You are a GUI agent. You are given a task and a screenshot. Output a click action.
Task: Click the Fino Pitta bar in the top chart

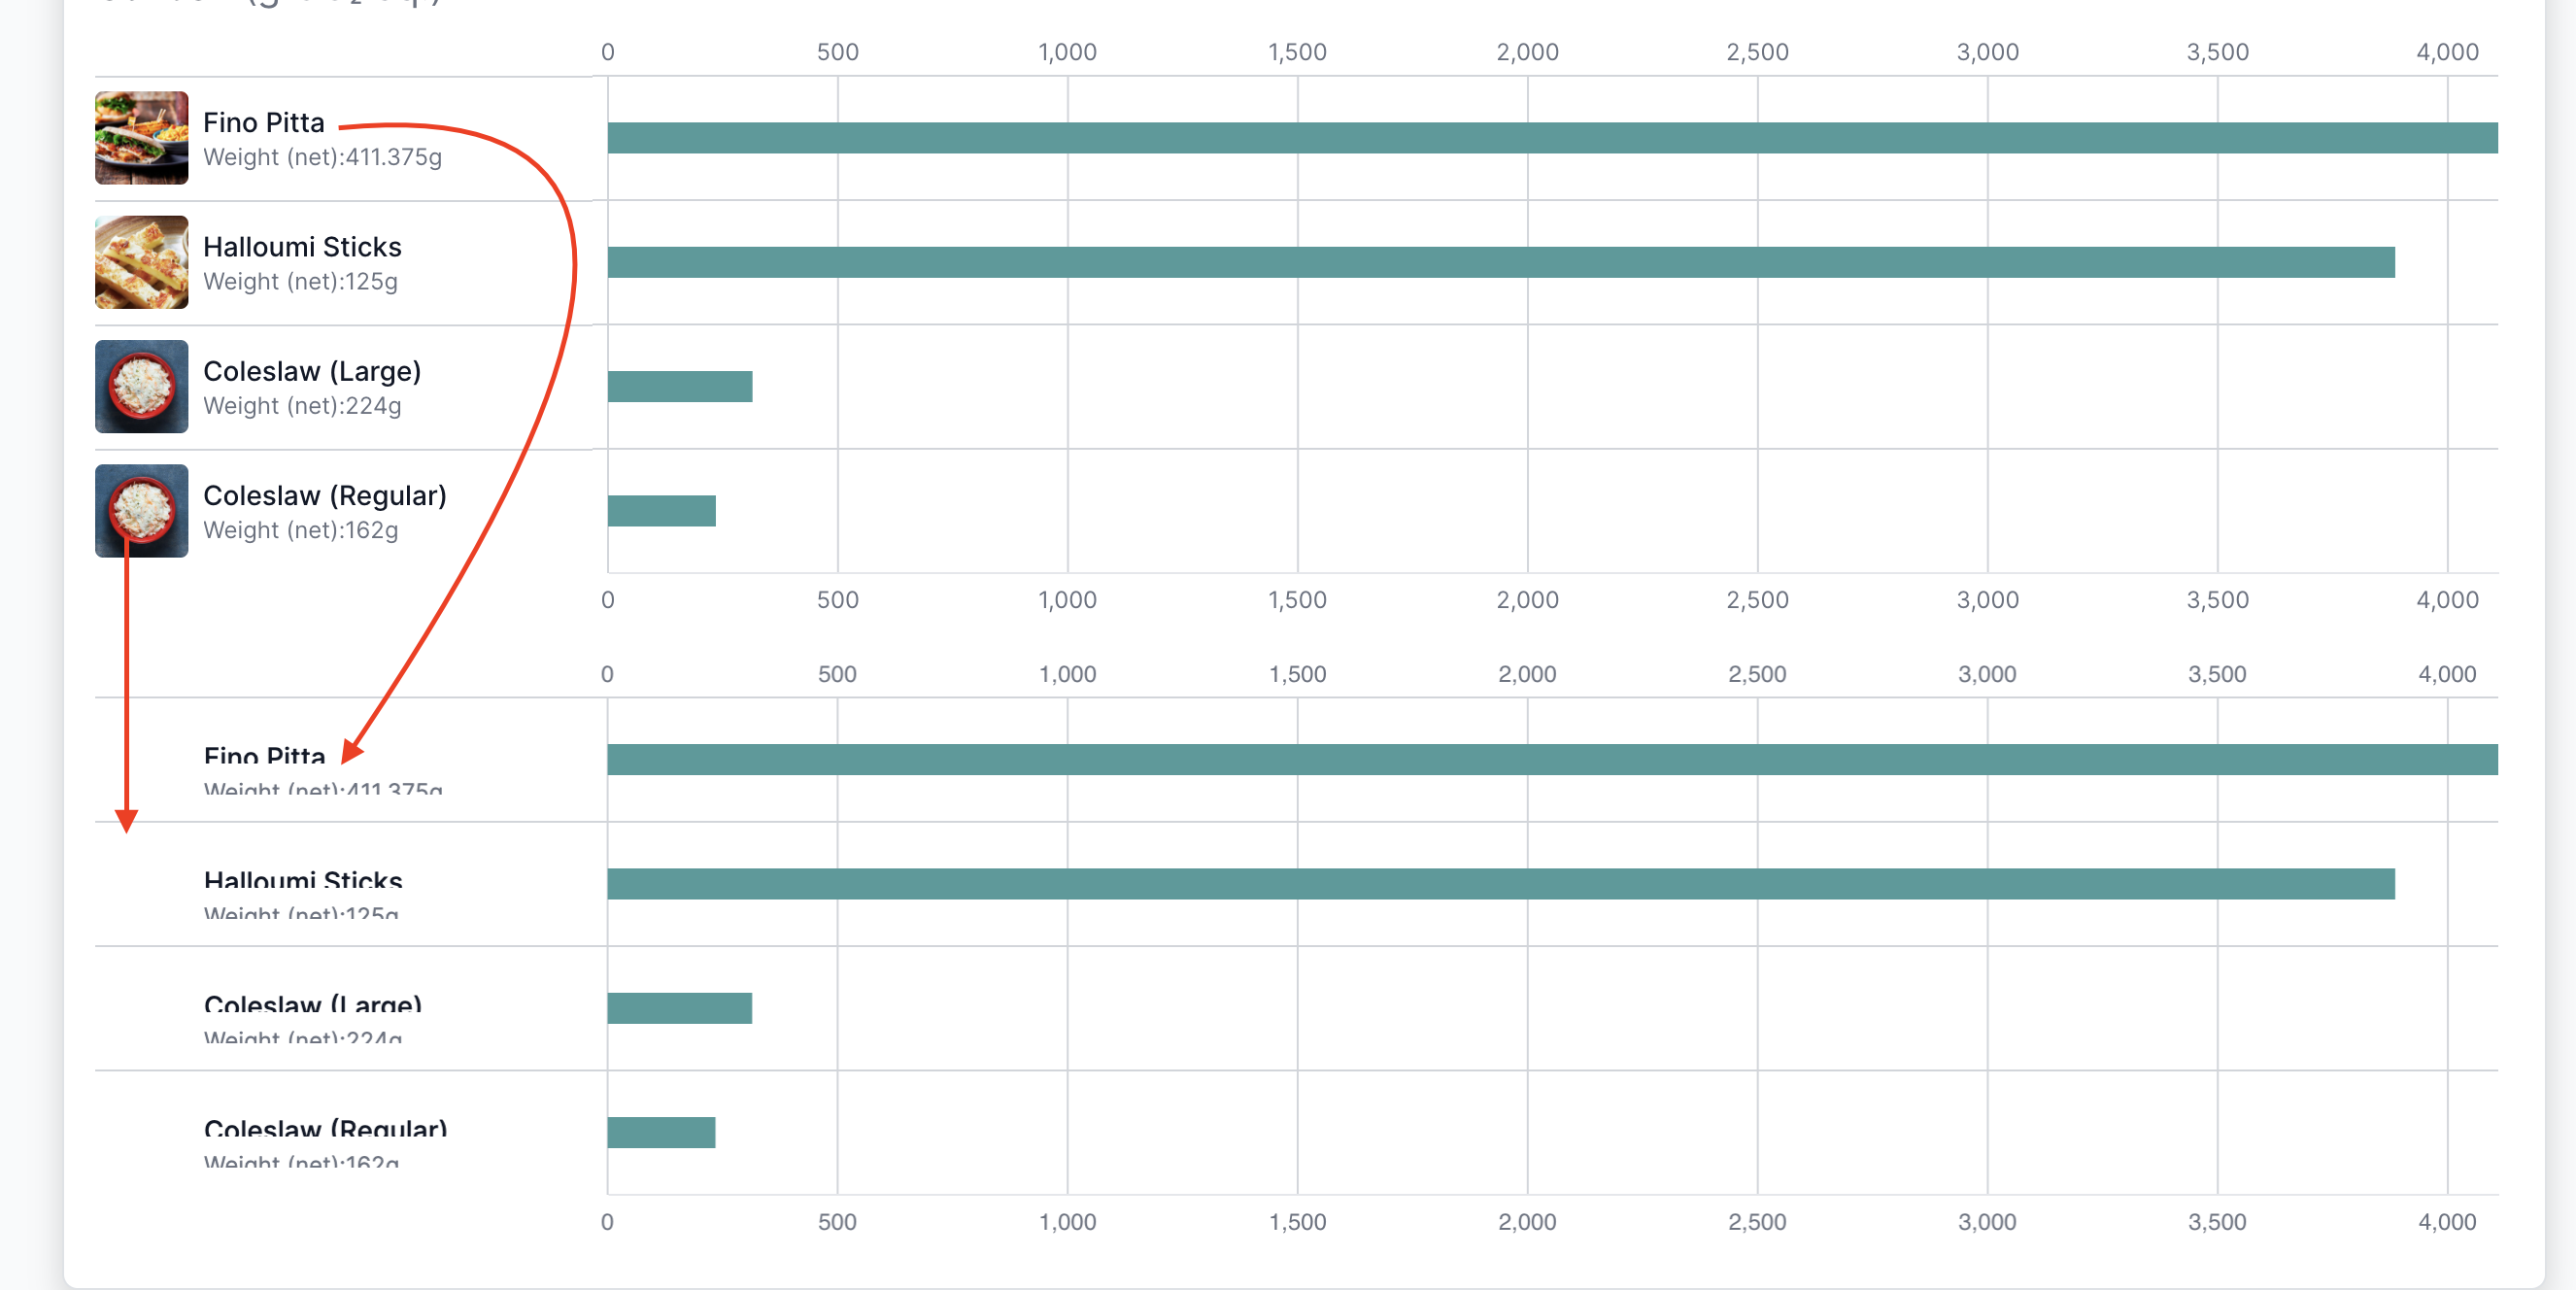[x=1550, y=138]
